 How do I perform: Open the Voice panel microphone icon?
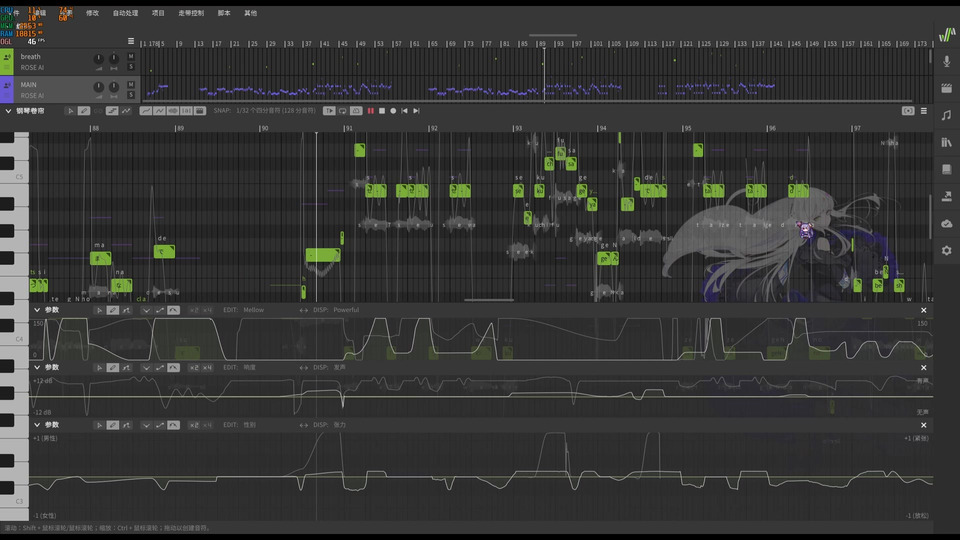(947, 61)
